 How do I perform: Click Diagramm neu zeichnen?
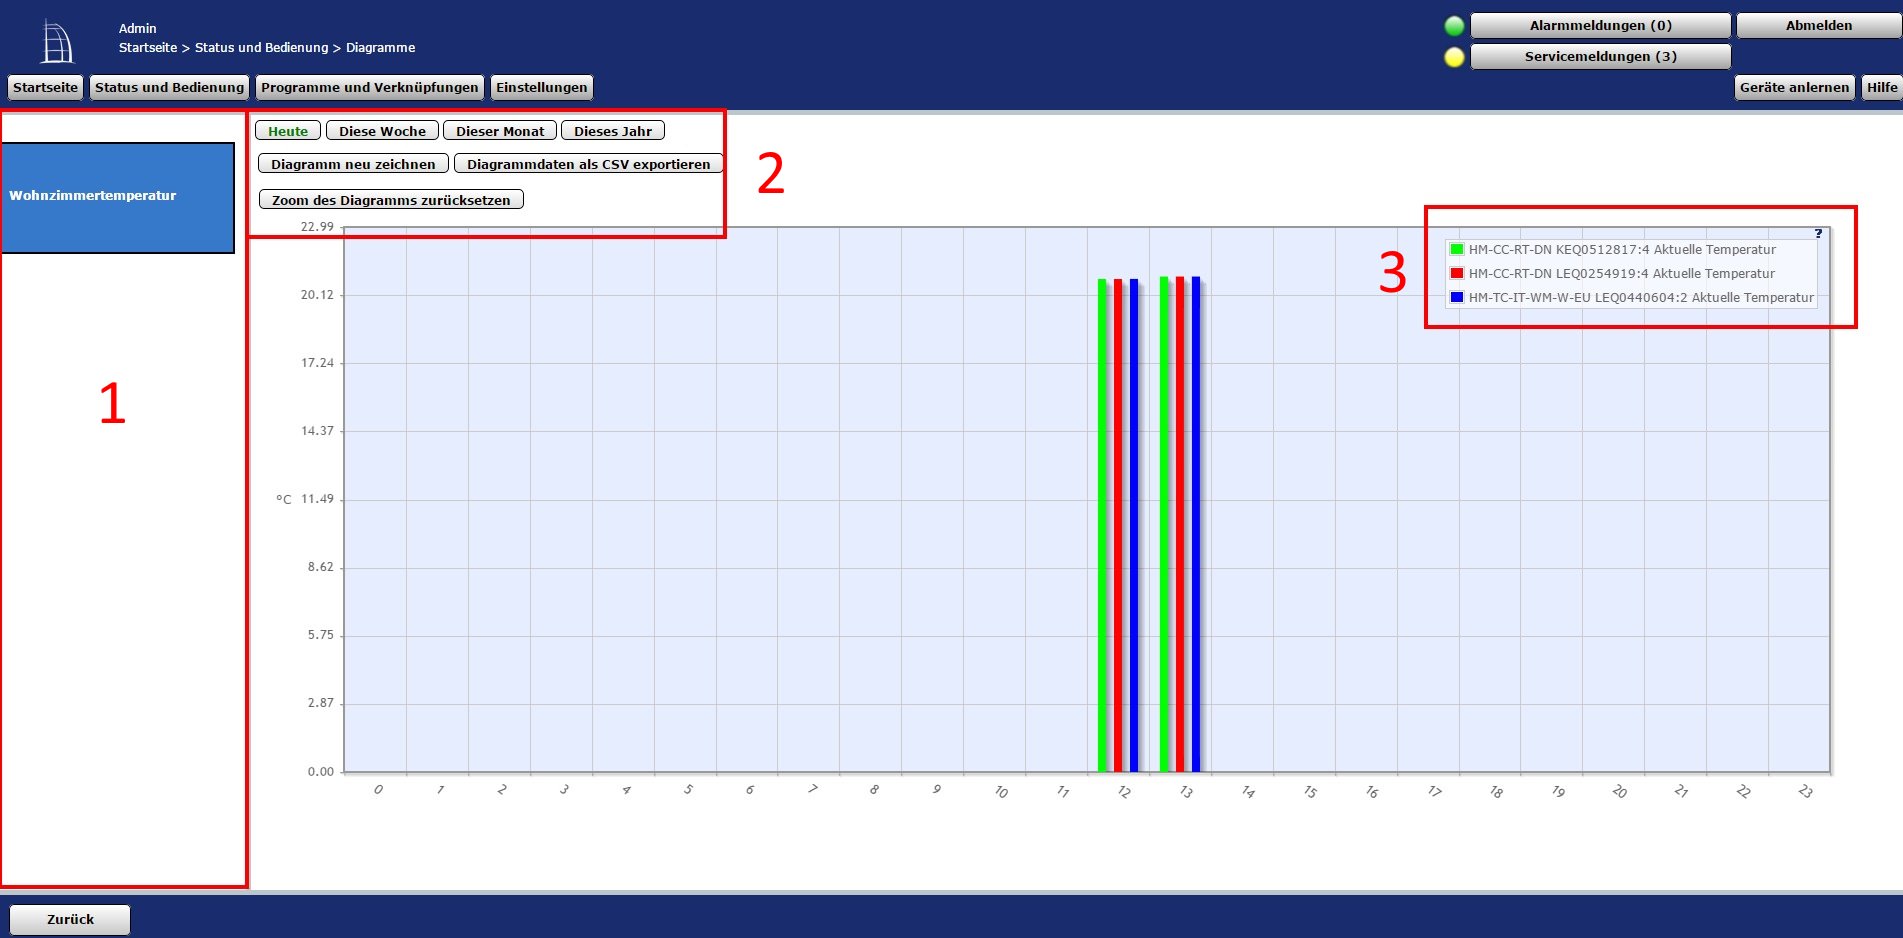click(x=353, y=164)
